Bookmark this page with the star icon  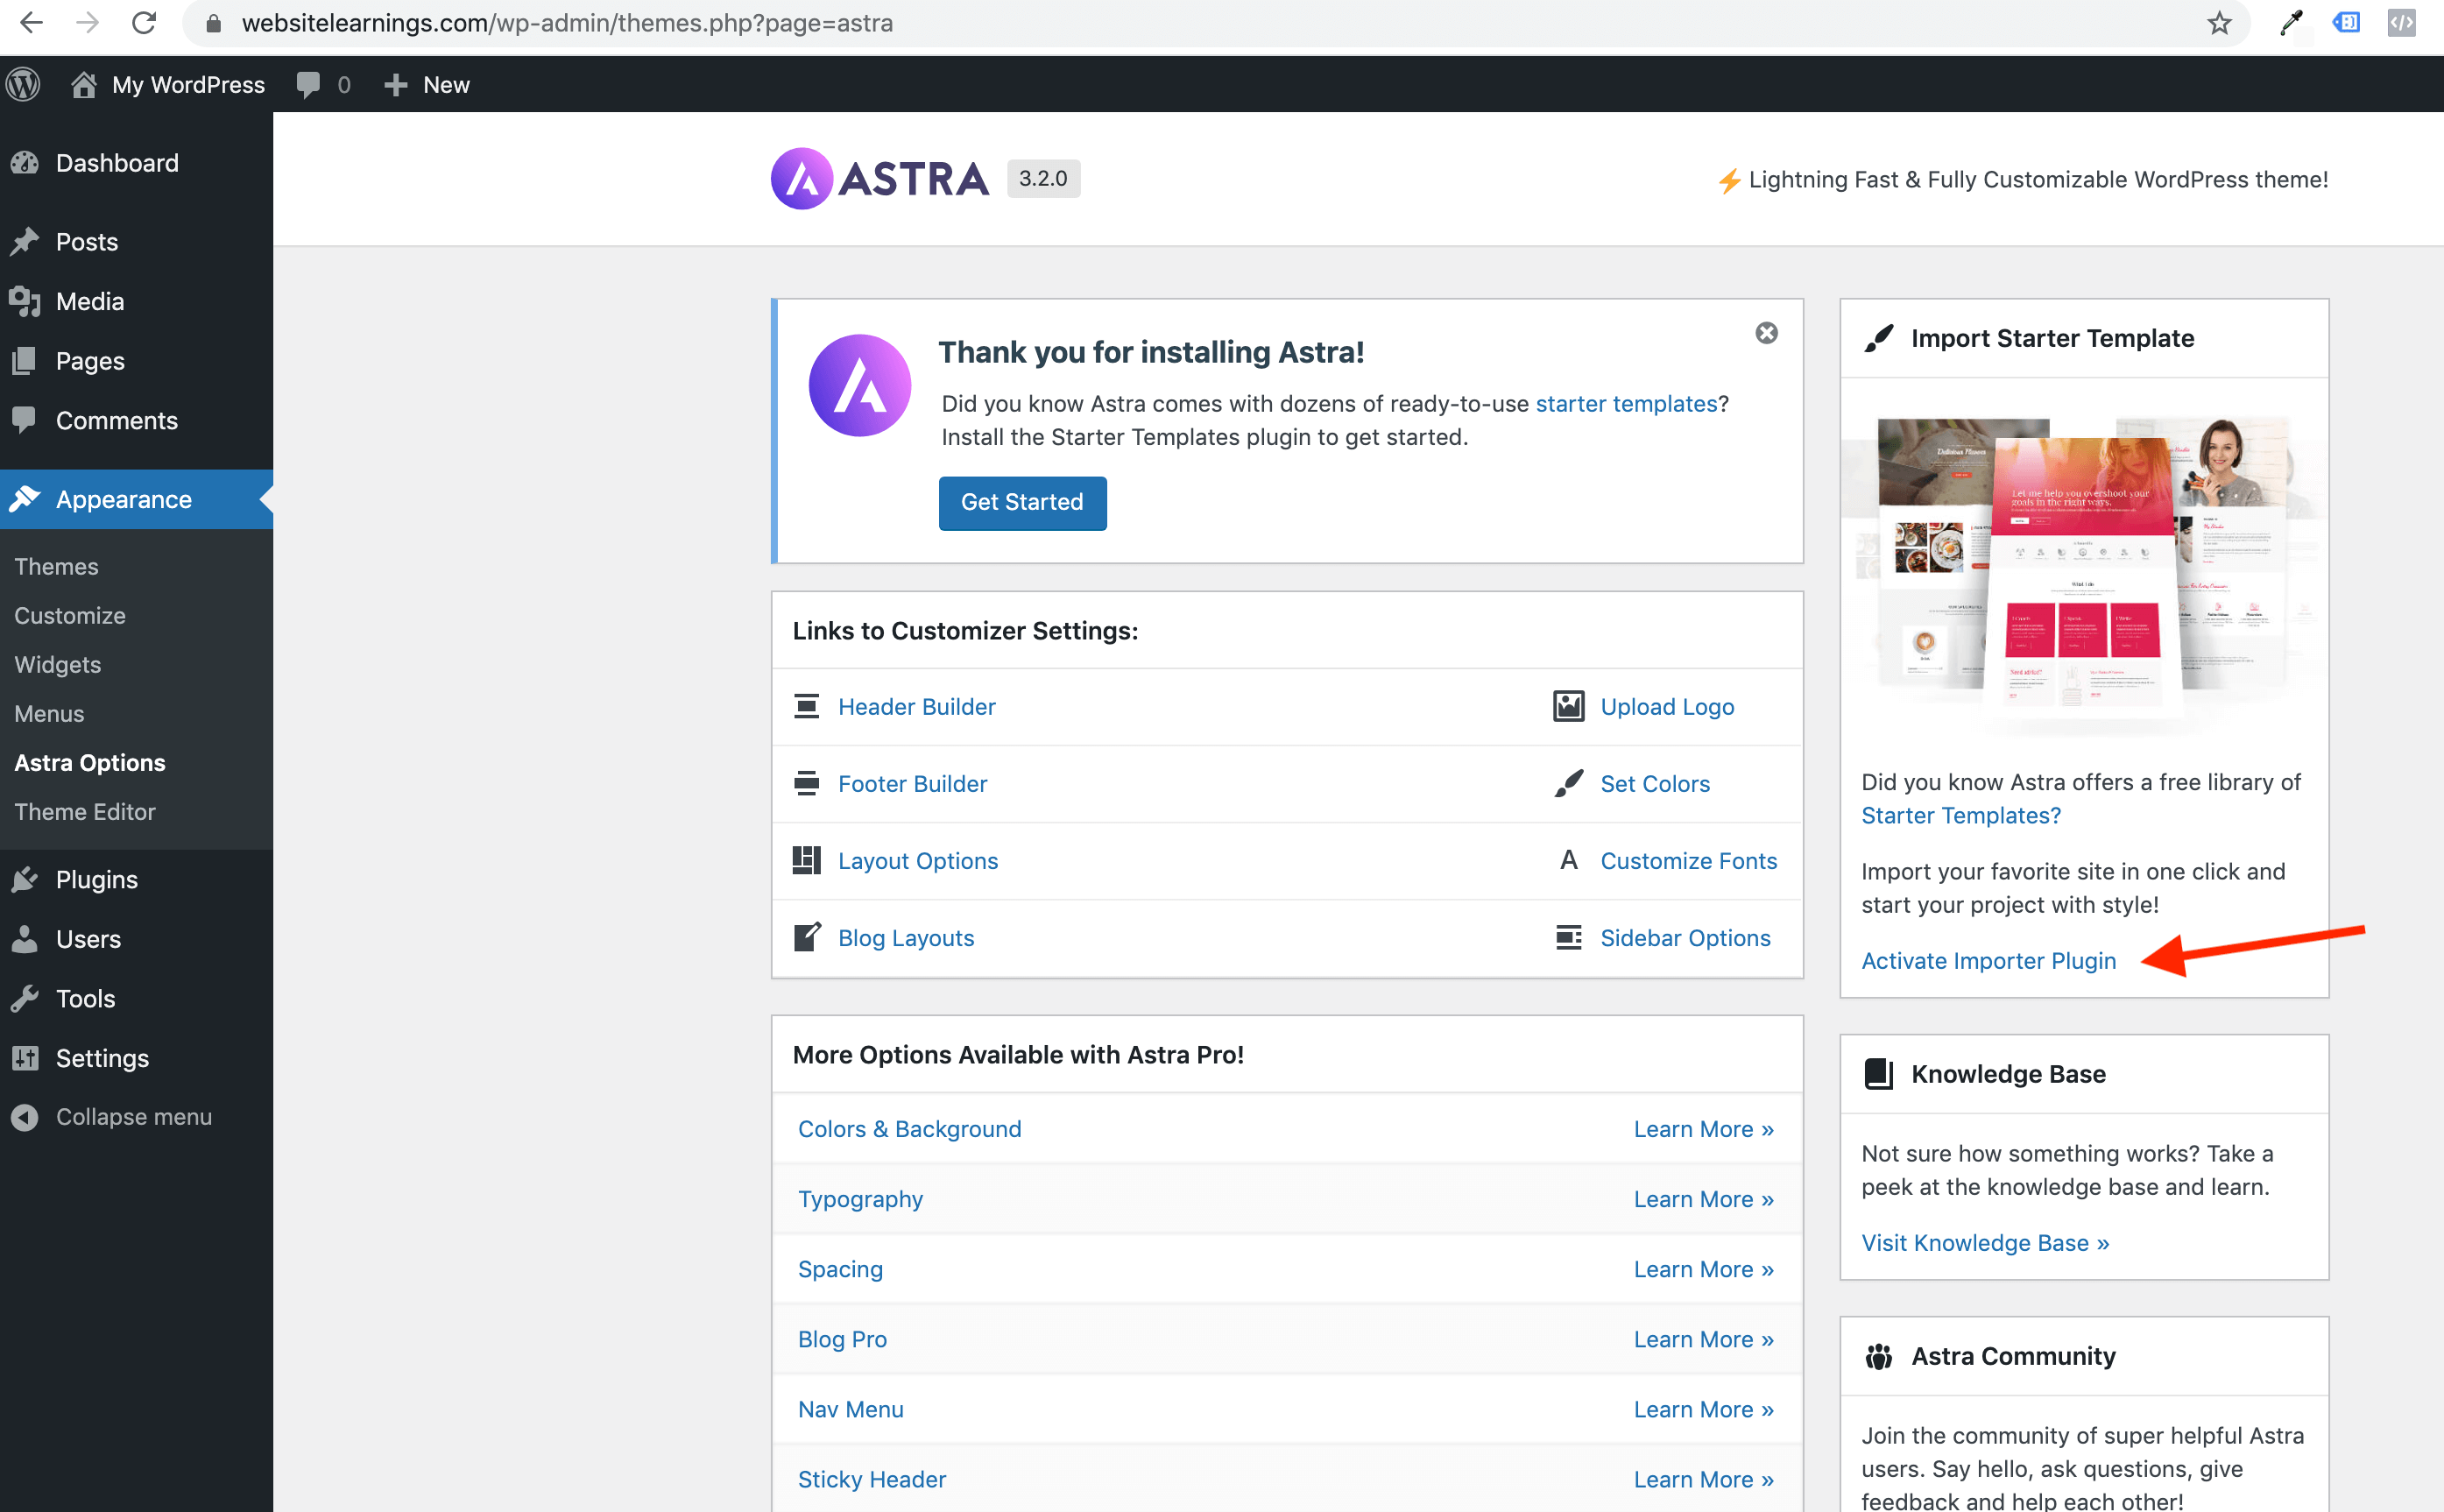tap(2219, 23)
